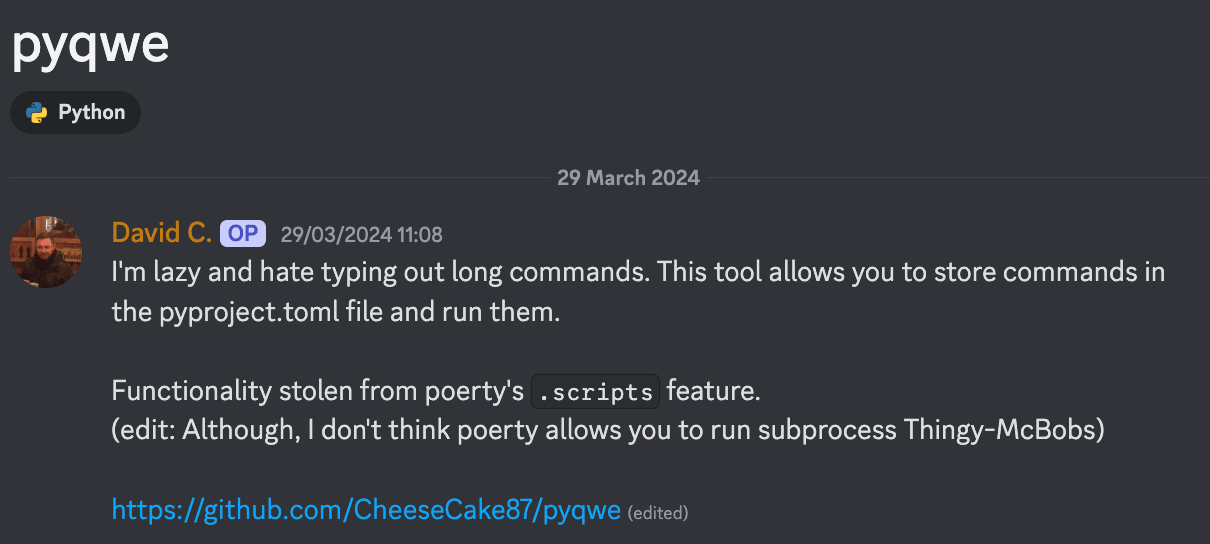The height and width of the screenshot is (544, 1210).
Task: Click the David C. username
Action: point(161,233)
